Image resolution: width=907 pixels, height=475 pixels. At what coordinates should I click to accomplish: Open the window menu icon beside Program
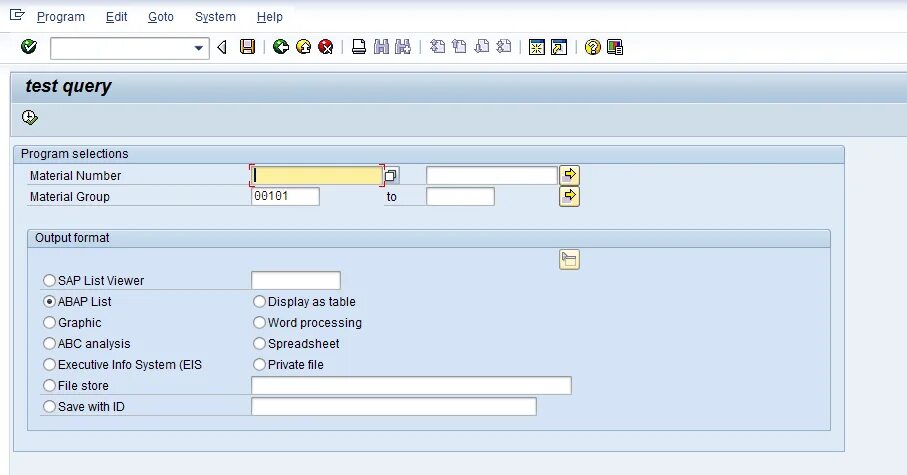[x=17, y=15]
